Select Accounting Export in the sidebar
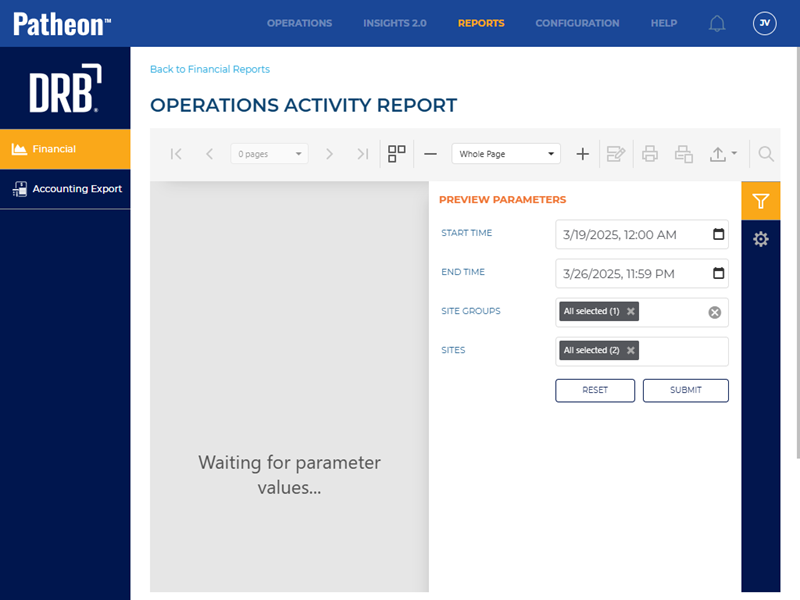This screenshot has width=800, height=600. pyautogui.click(x=66, y=189)
